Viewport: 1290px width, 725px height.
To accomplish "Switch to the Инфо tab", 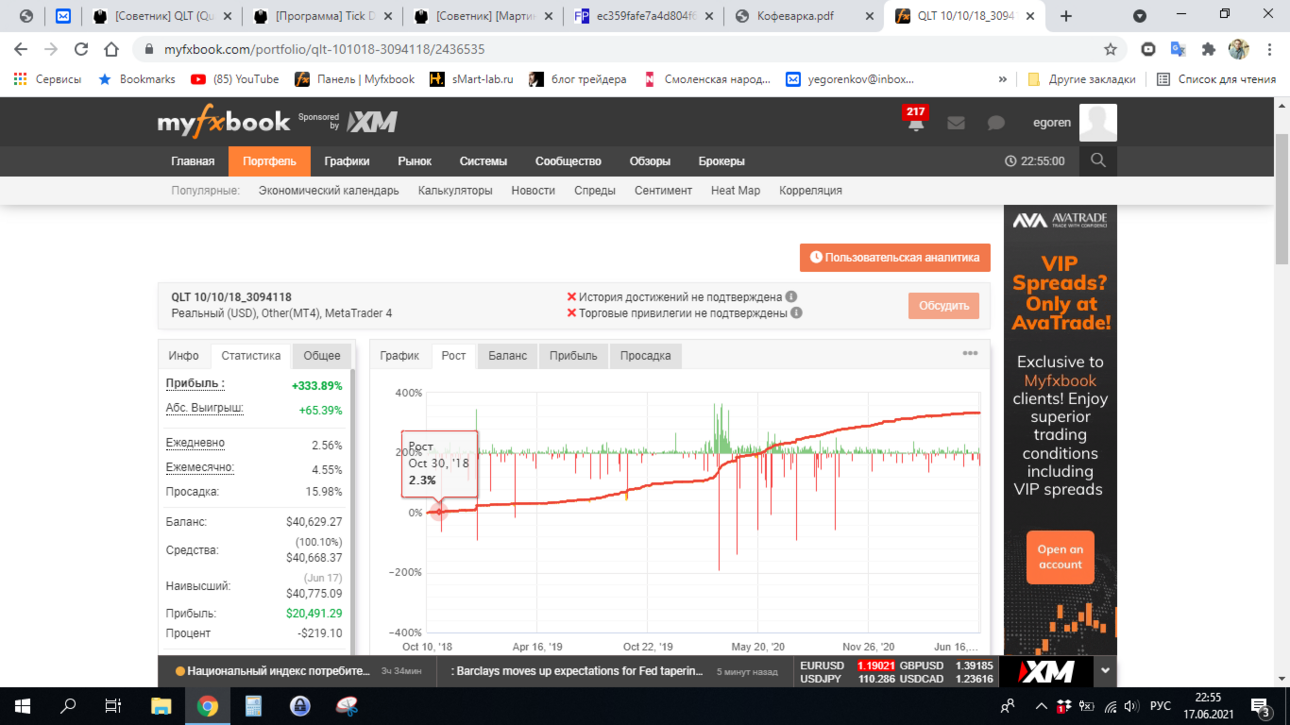I will [183, 356].
